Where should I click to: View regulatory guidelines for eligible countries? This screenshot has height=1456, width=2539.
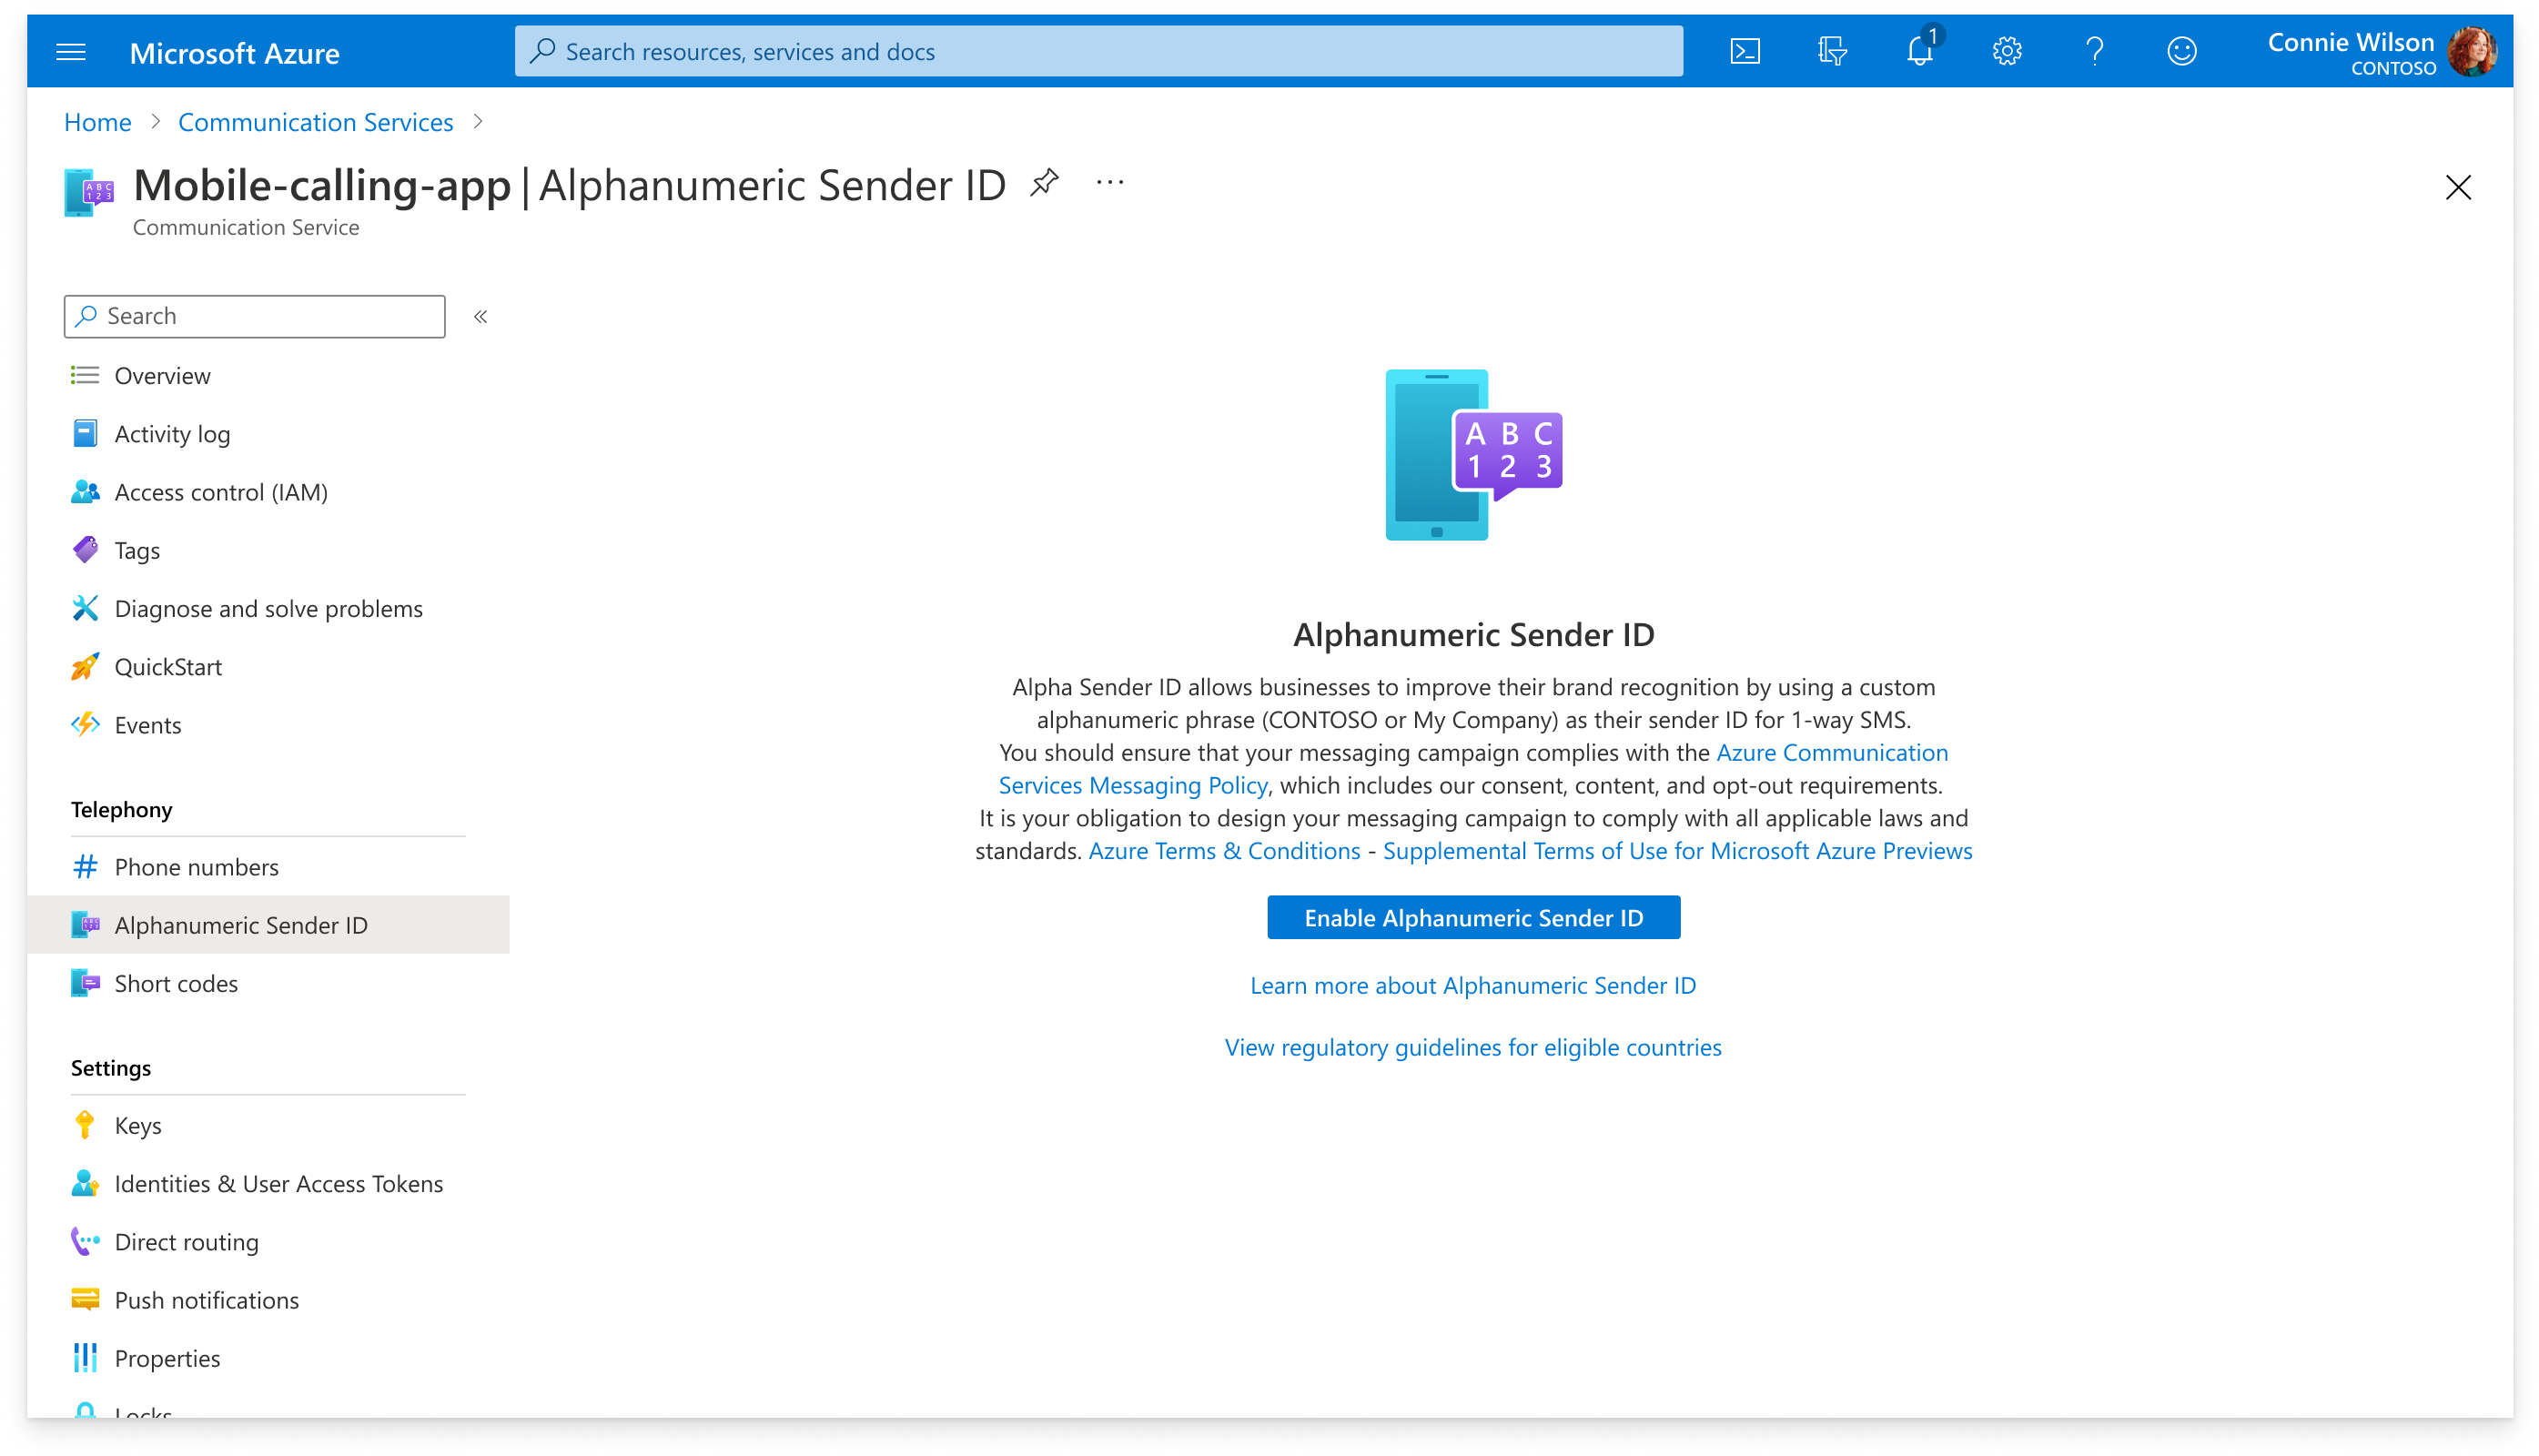point(1472,1046)
